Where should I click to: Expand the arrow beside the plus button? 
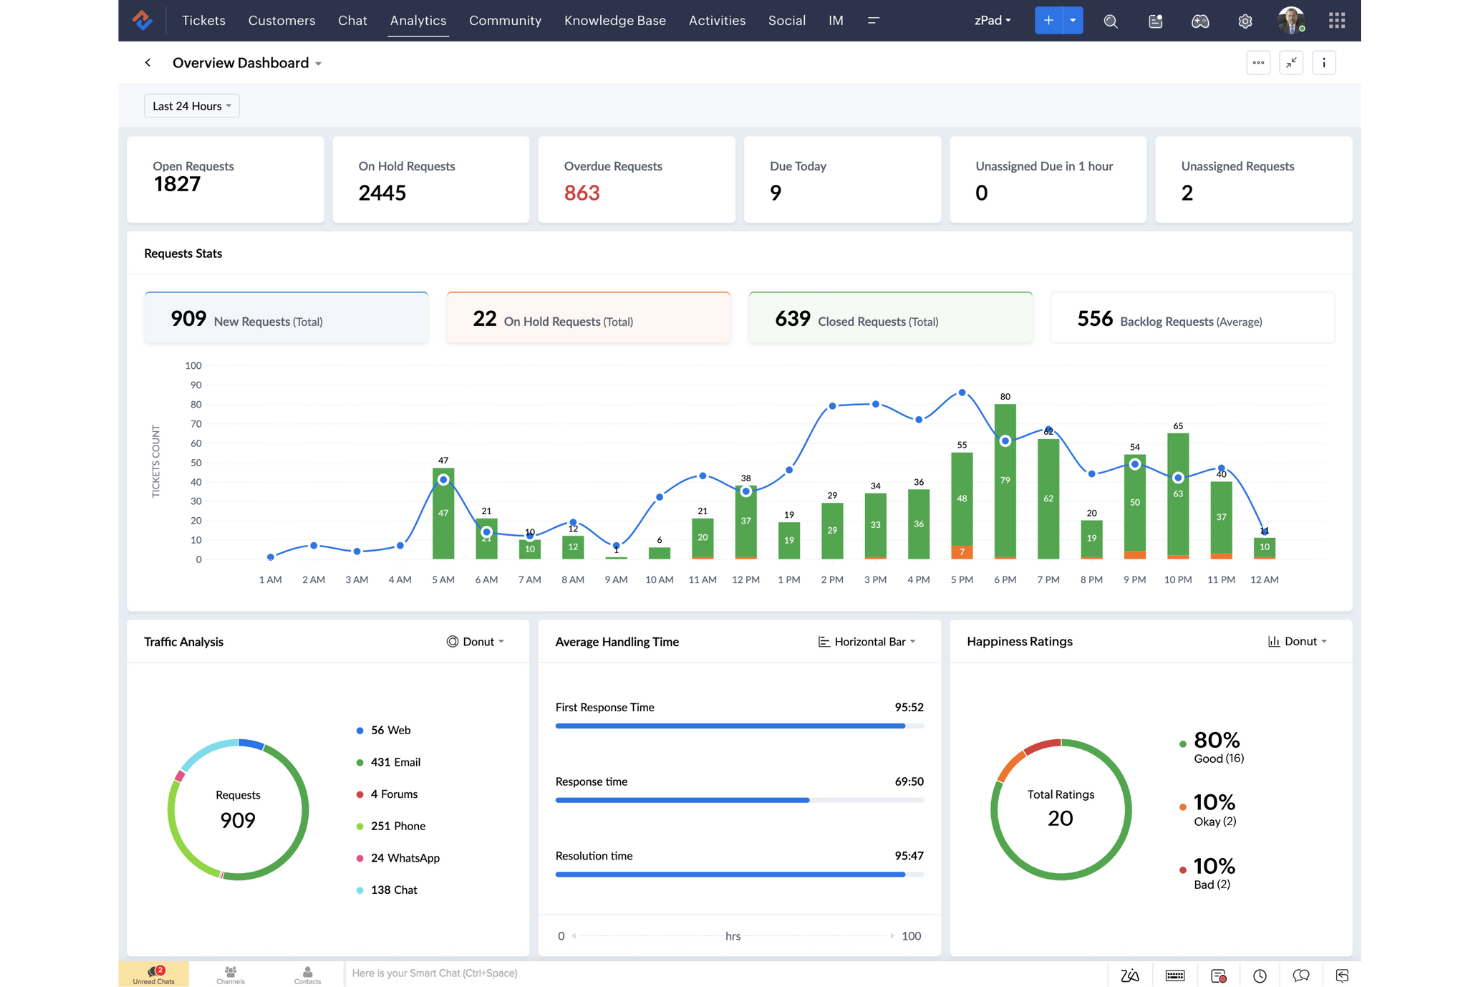[1073, 20]
